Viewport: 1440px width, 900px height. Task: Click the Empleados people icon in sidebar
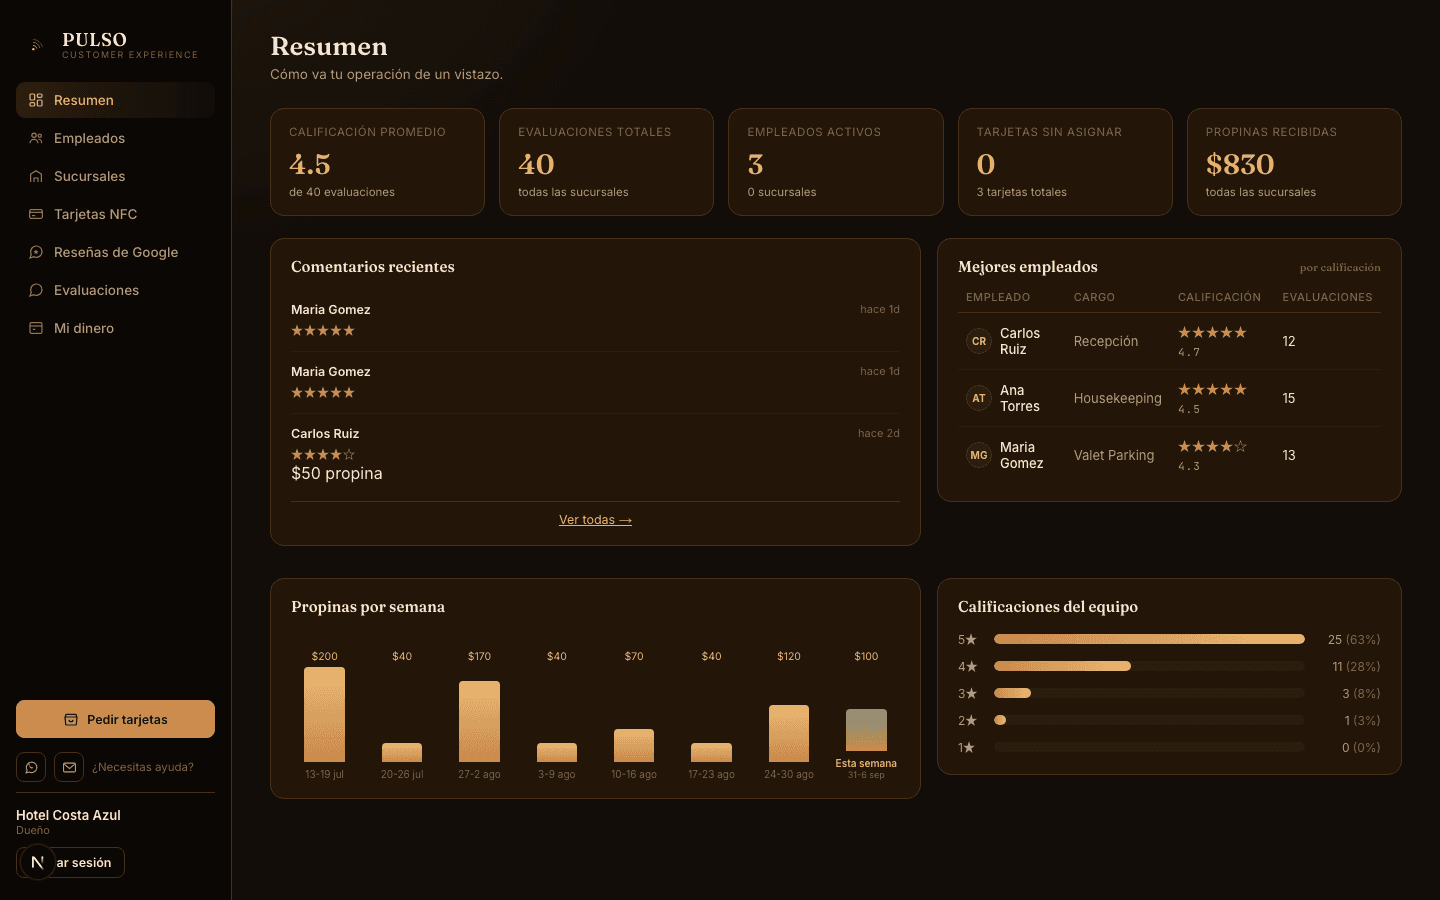36,138
